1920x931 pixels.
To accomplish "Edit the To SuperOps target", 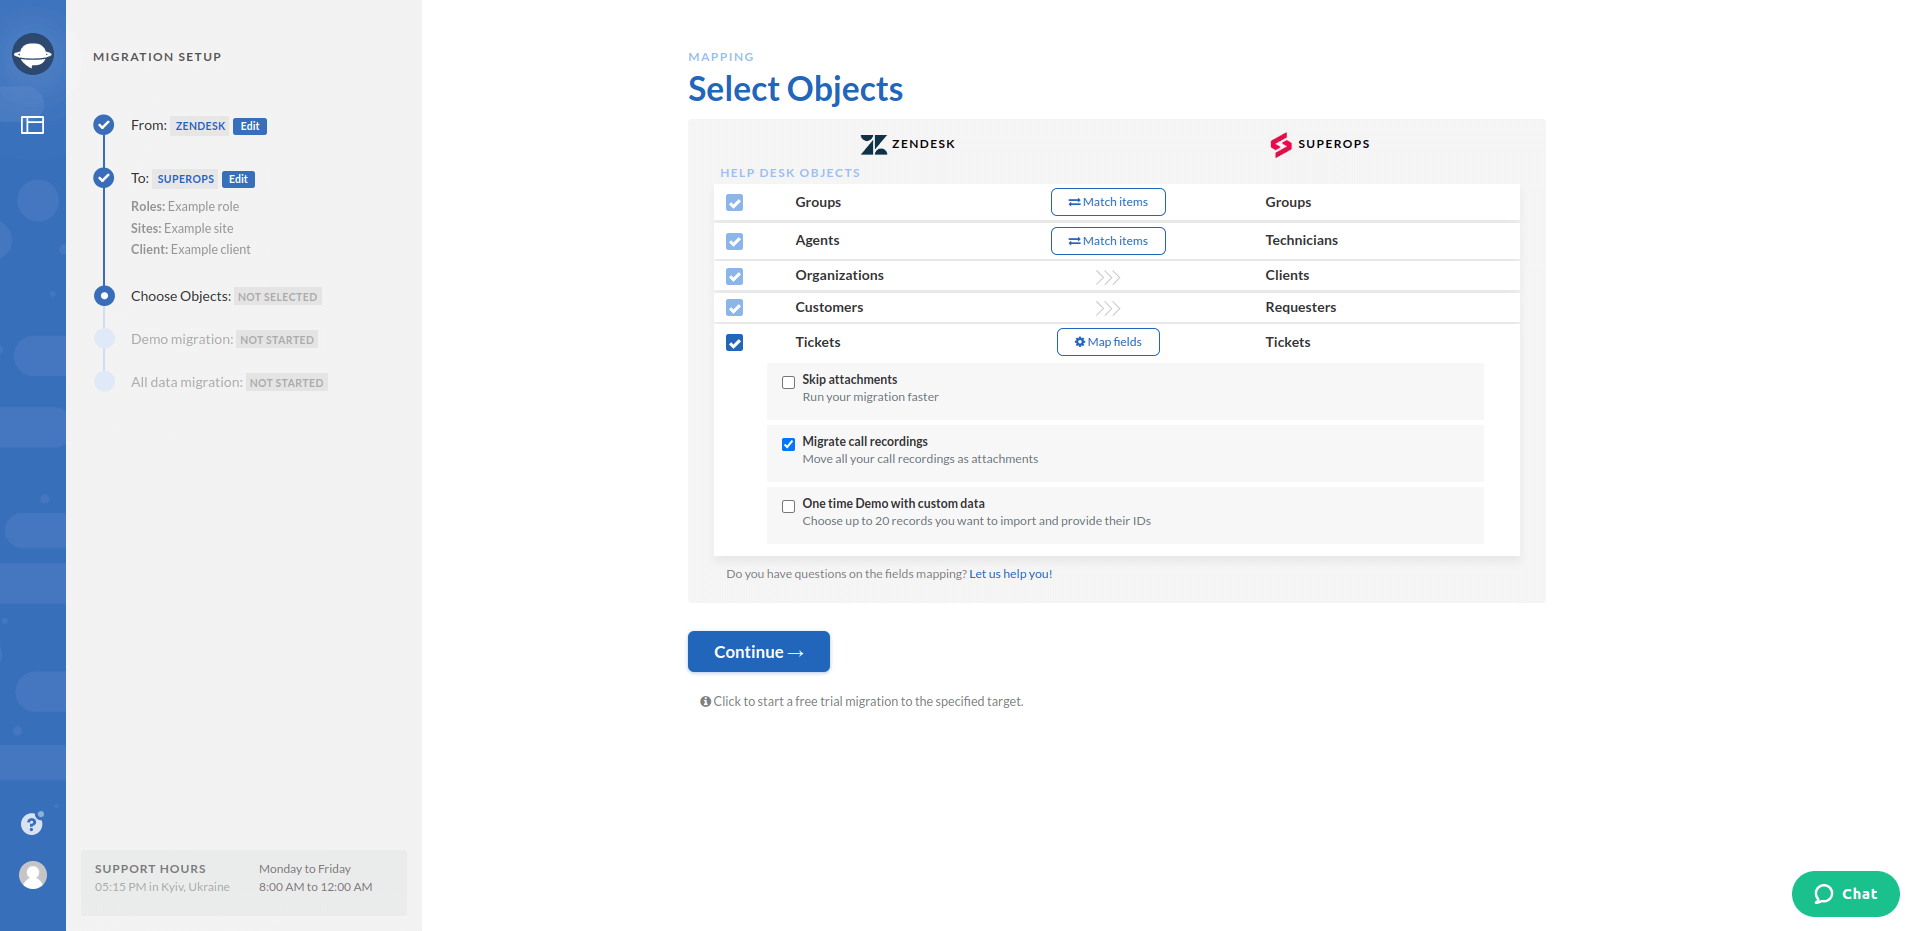I will point(238,179).
